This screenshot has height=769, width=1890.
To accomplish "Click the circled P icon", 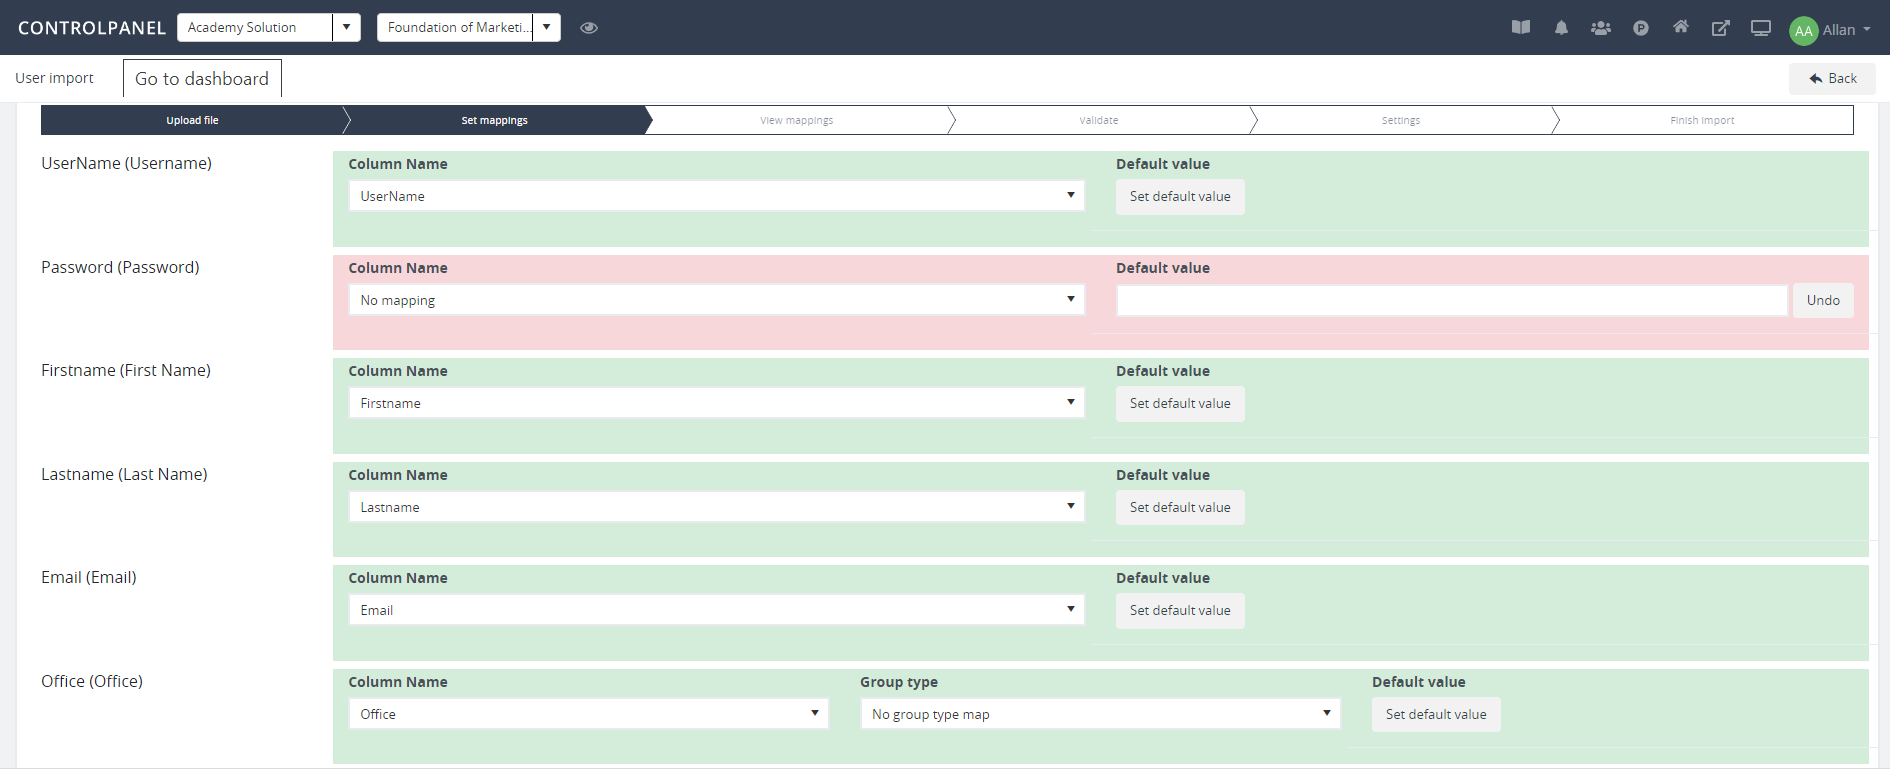I will [x=1641, y=28].
